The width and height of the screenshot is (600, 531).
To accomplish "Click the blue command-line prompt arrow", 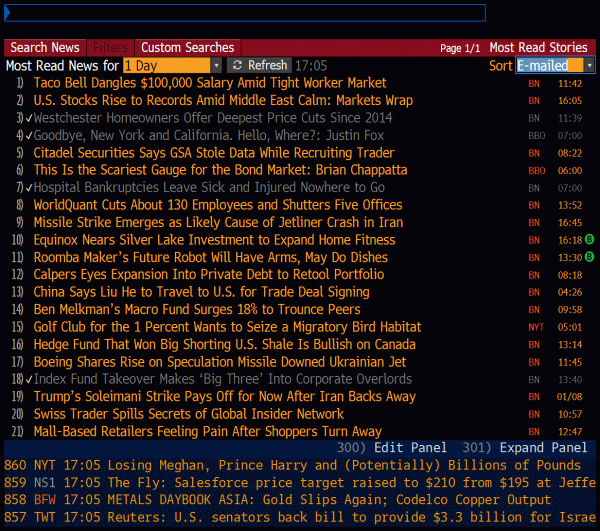I will coord(7,13).
